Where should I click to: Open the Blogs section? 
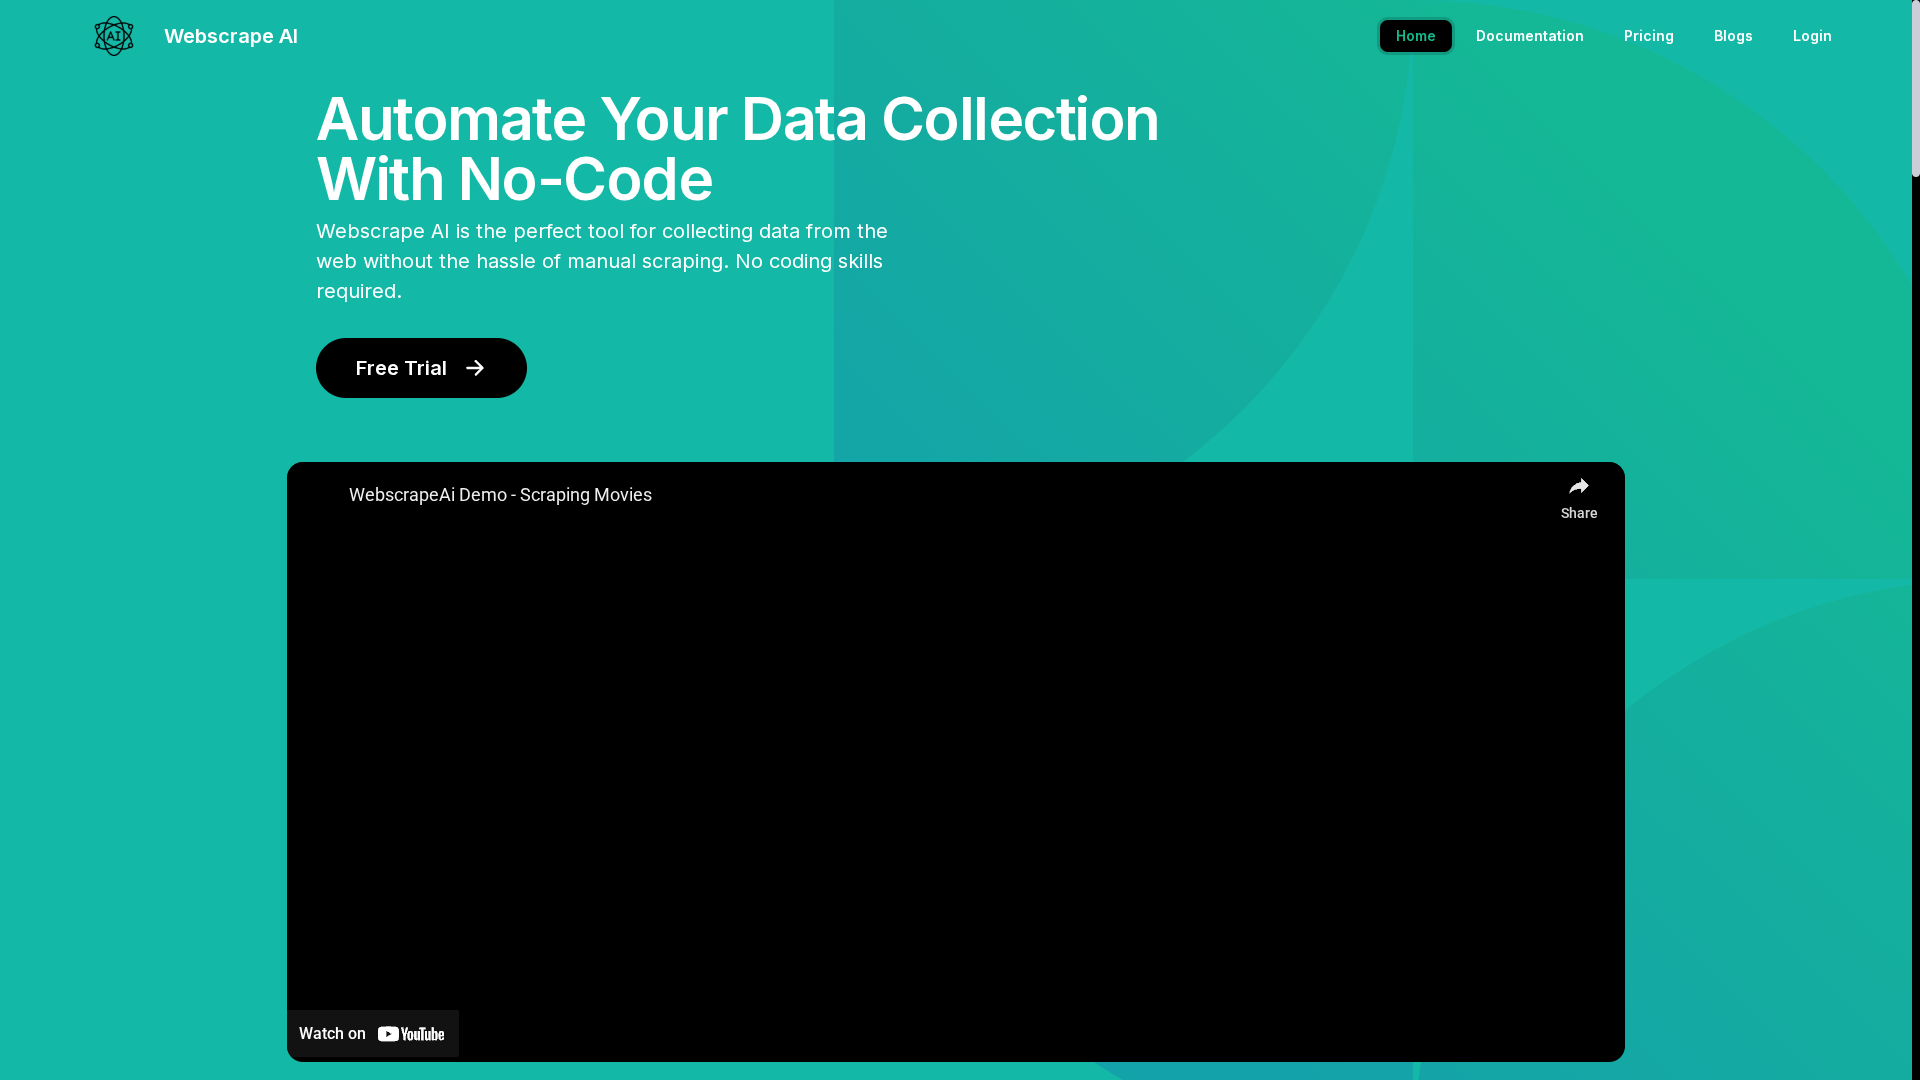pos(1733,36)
